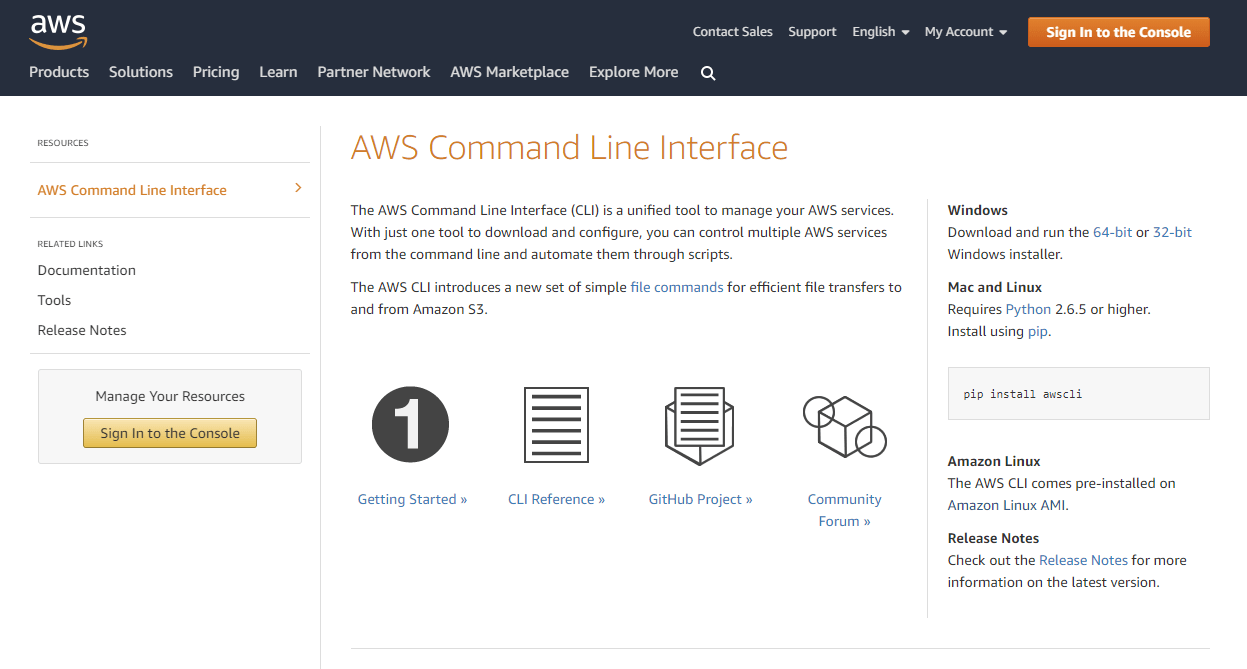Sign in from the Manage Your Resources box
The height and width of the screenshot is (669, 1247).
(x=169, y=433)
